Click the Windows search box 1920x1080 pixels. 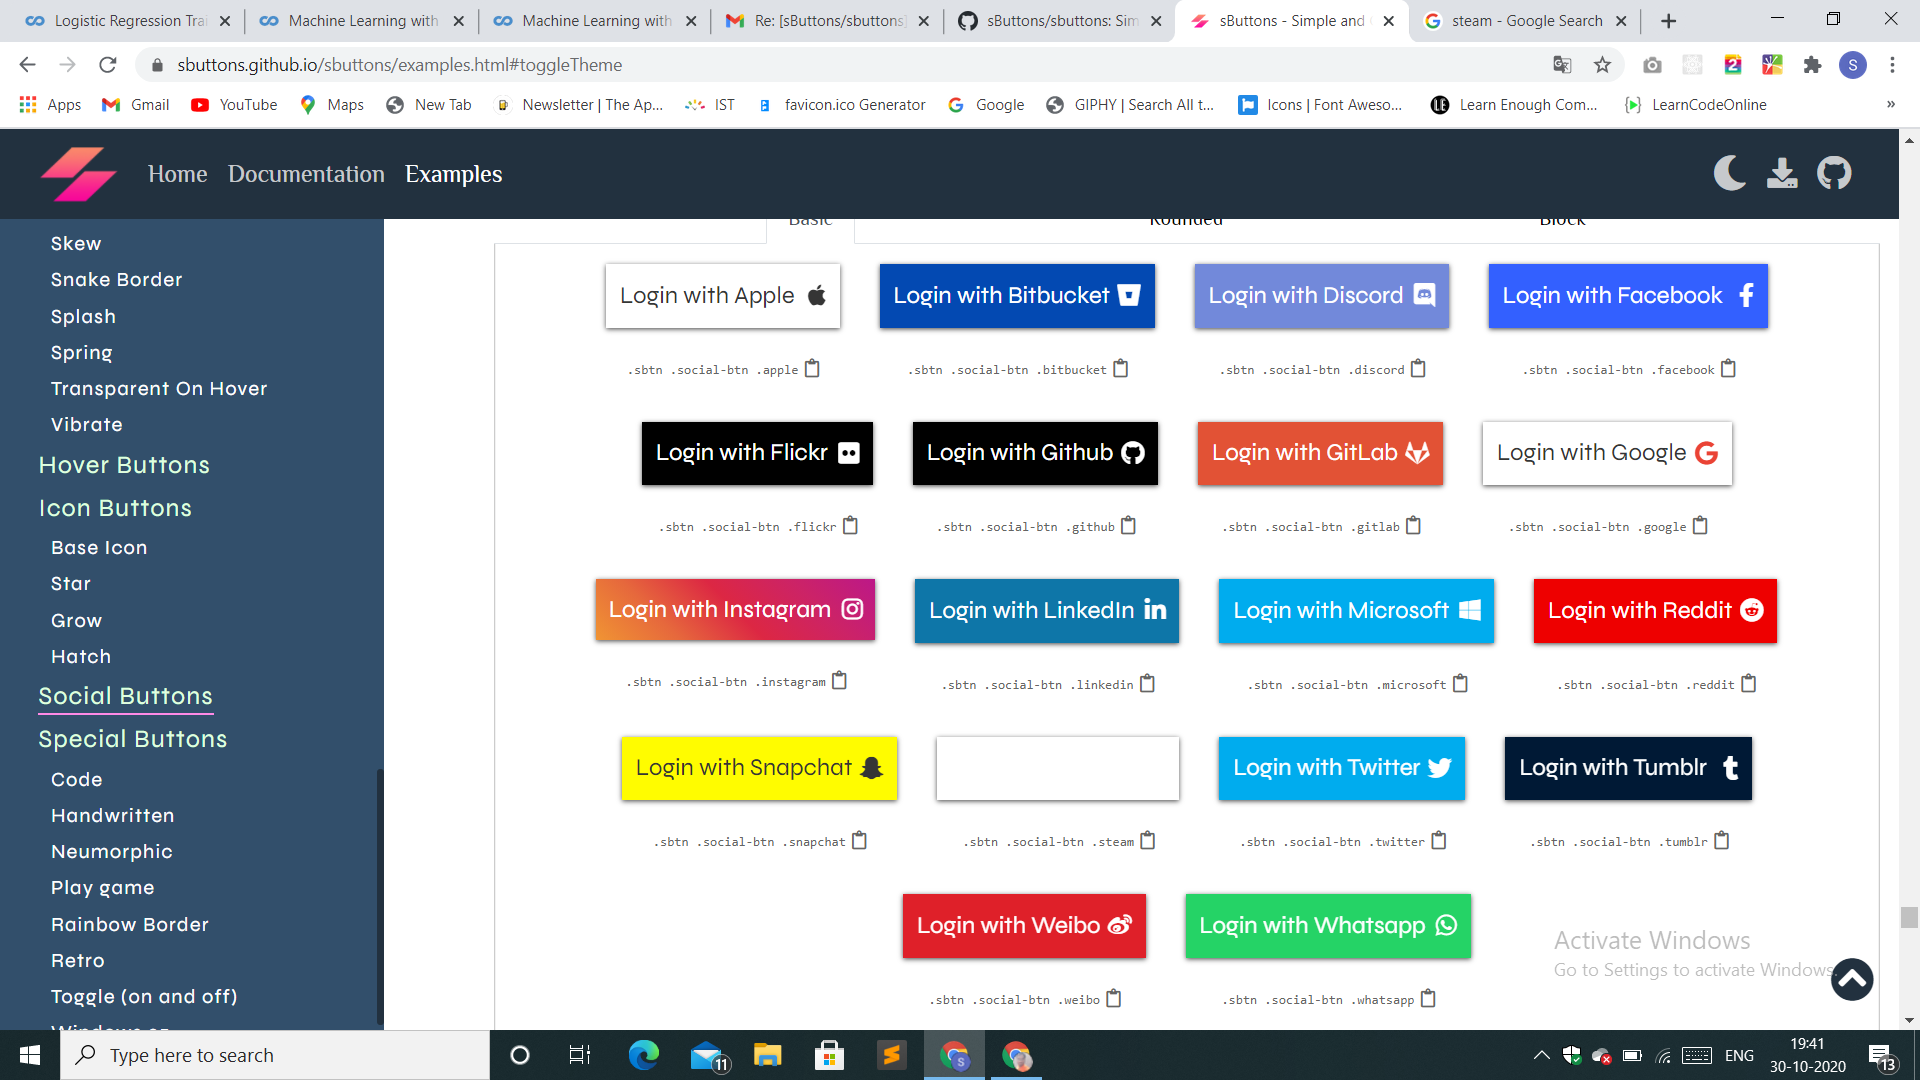tap(275, 1055)
